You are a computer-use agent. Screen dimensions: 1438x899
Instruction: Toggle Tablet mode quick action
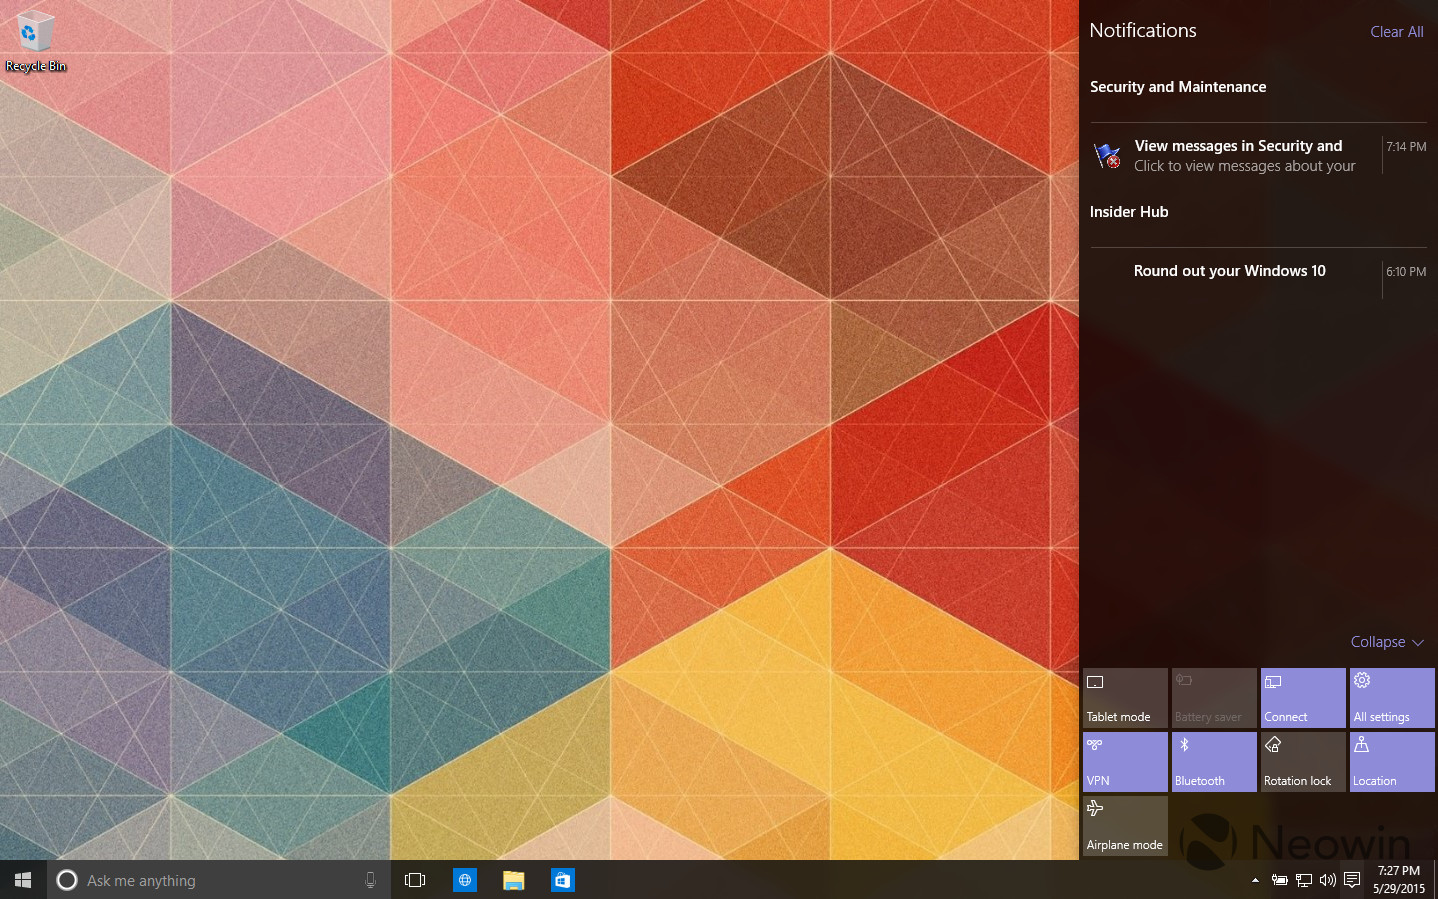coord(1125,698)
